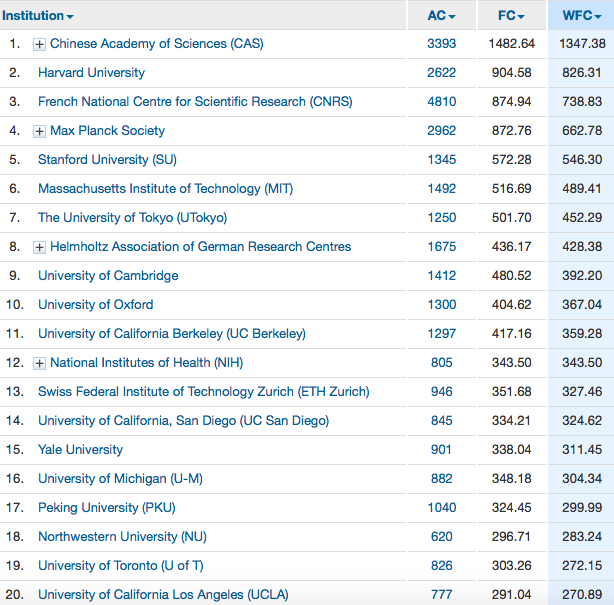
Task: Click AC value 3393 for CAS
Action: [x=441, y=43]
